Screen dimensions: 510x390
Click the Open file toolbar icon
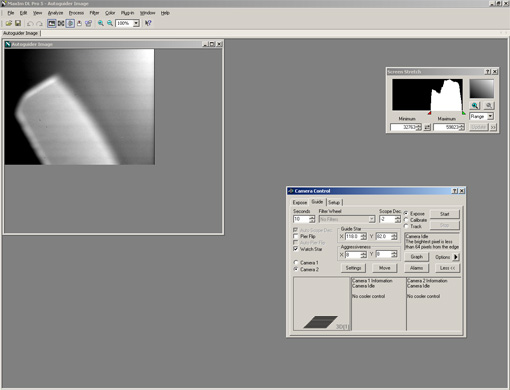click(x=9, y=23)
